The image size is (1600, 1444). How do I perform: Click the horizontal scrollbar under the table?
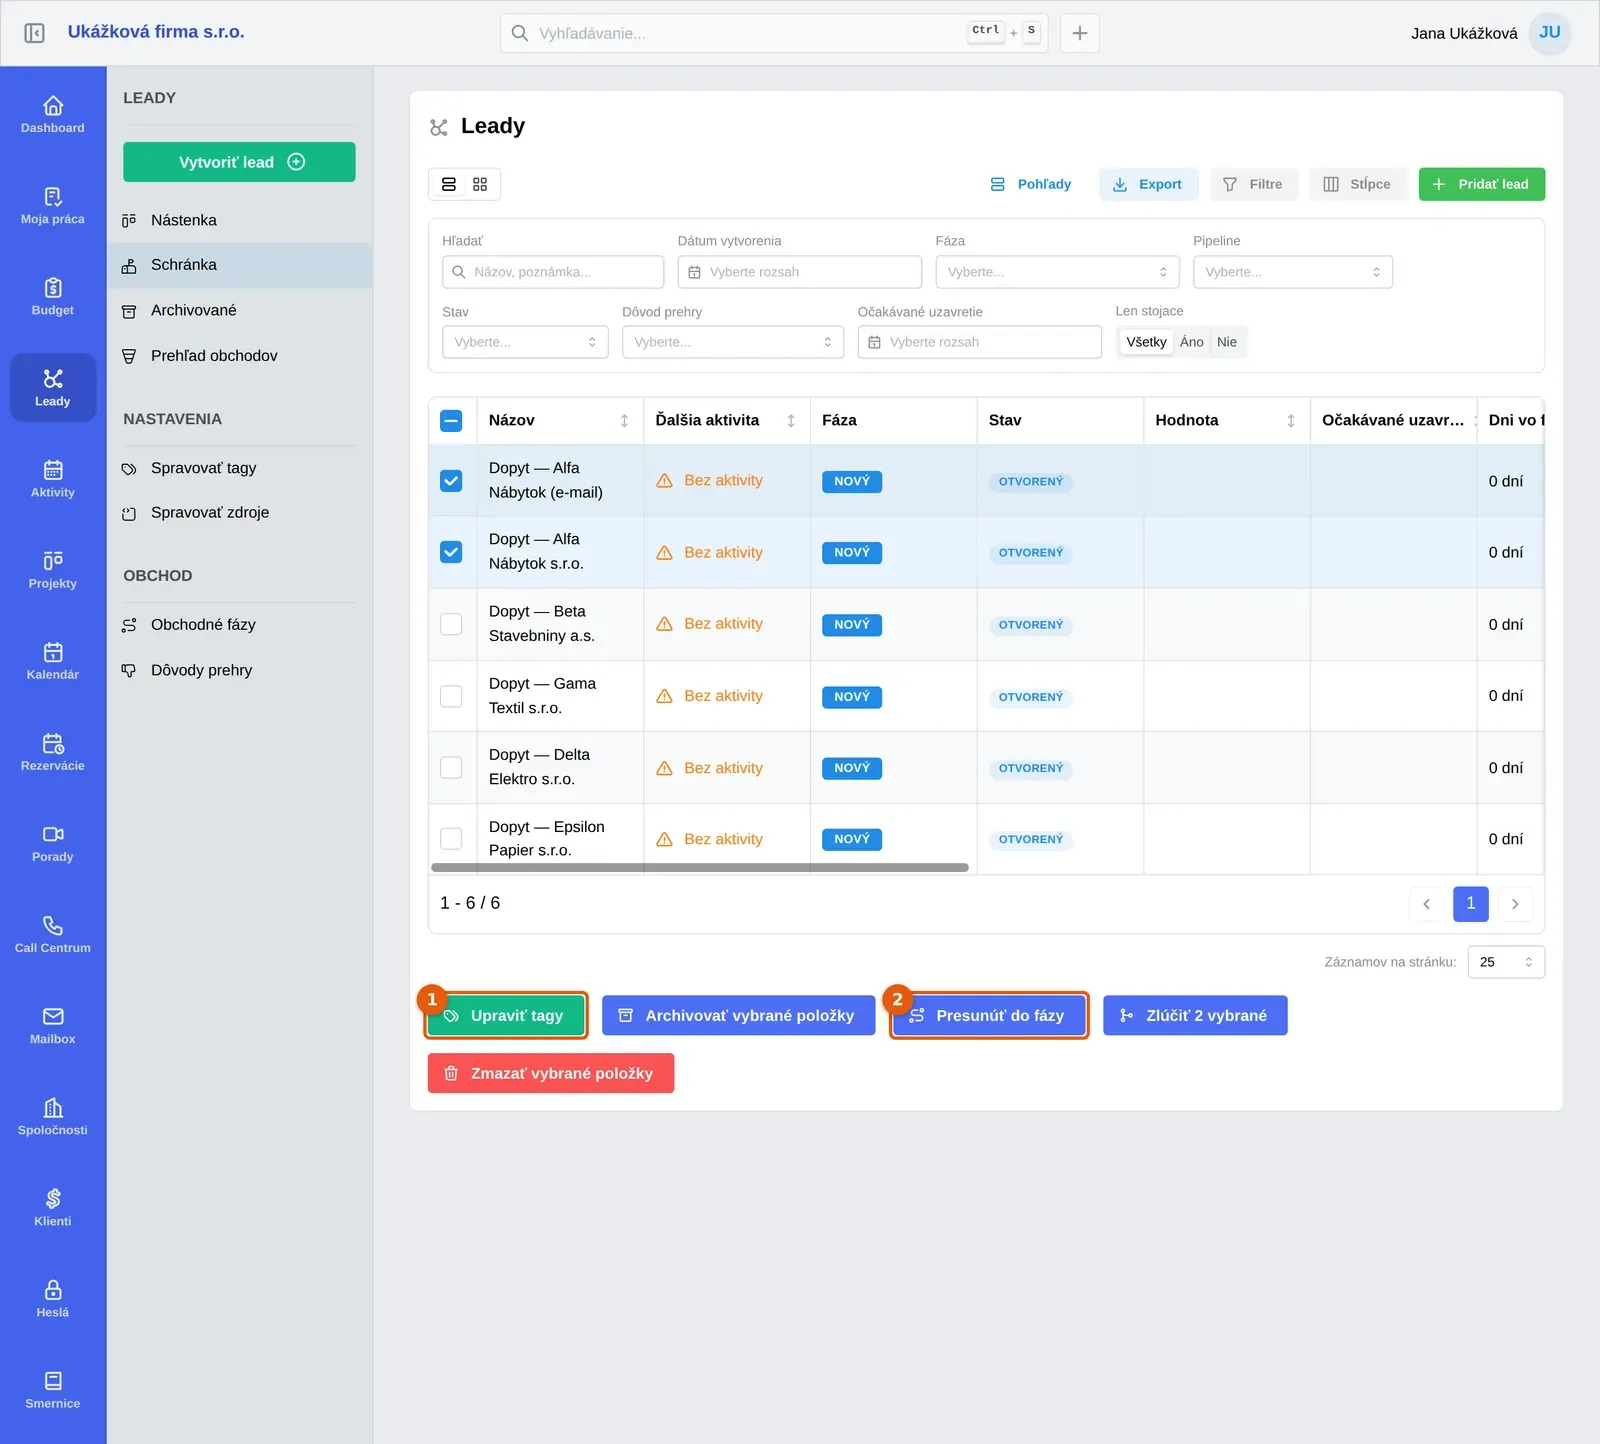click(x=700, y=868)
